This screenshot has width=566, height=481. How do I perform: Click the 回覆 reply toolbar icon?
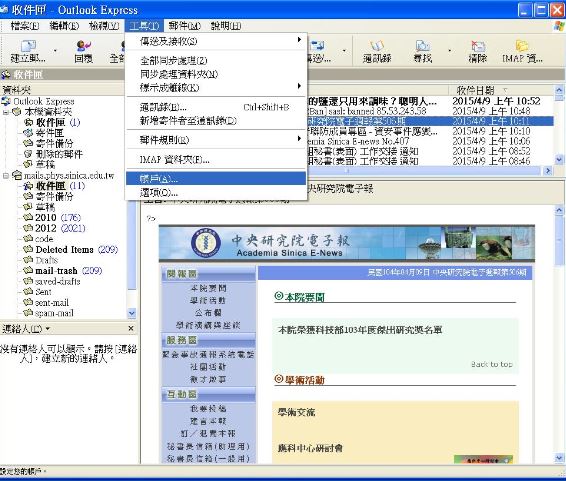(83, 51)
